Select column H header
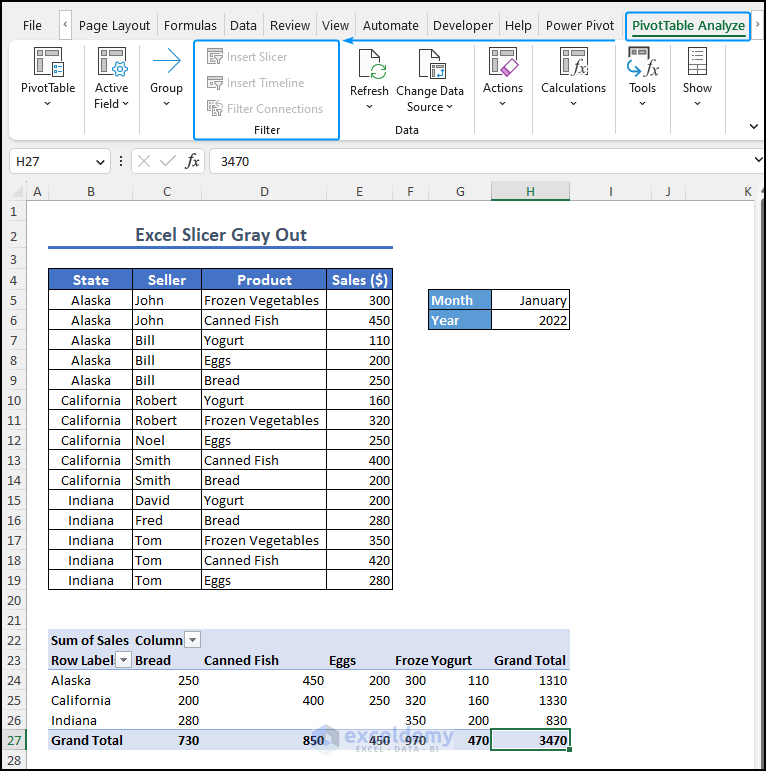766x771 pixels. point(530,191)
